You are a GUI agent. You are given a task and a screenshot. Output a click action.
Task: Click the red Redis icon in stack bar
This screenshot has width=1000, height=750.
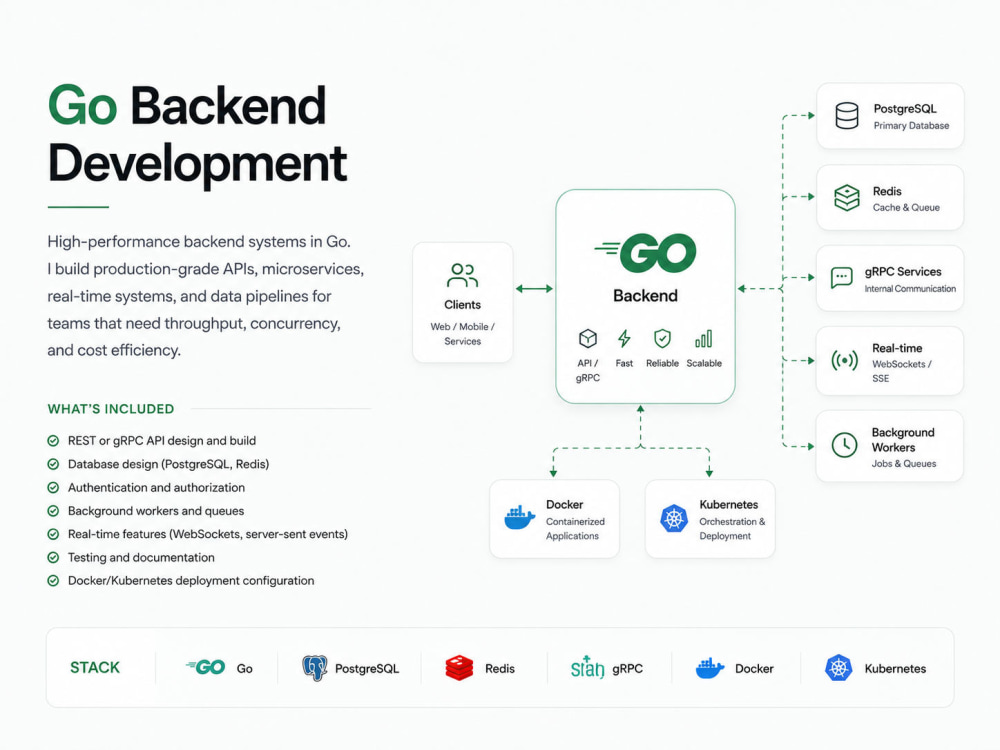coord(459,668)
